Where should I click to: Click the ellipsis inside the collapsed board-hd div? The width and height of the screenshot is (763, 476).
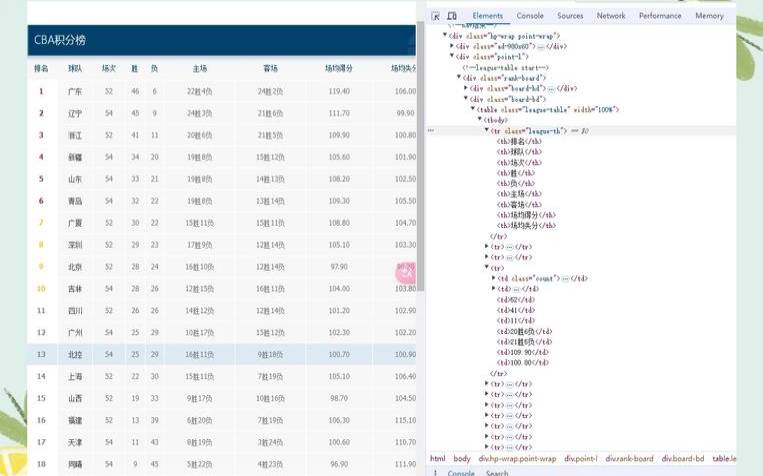pos(549,88)
